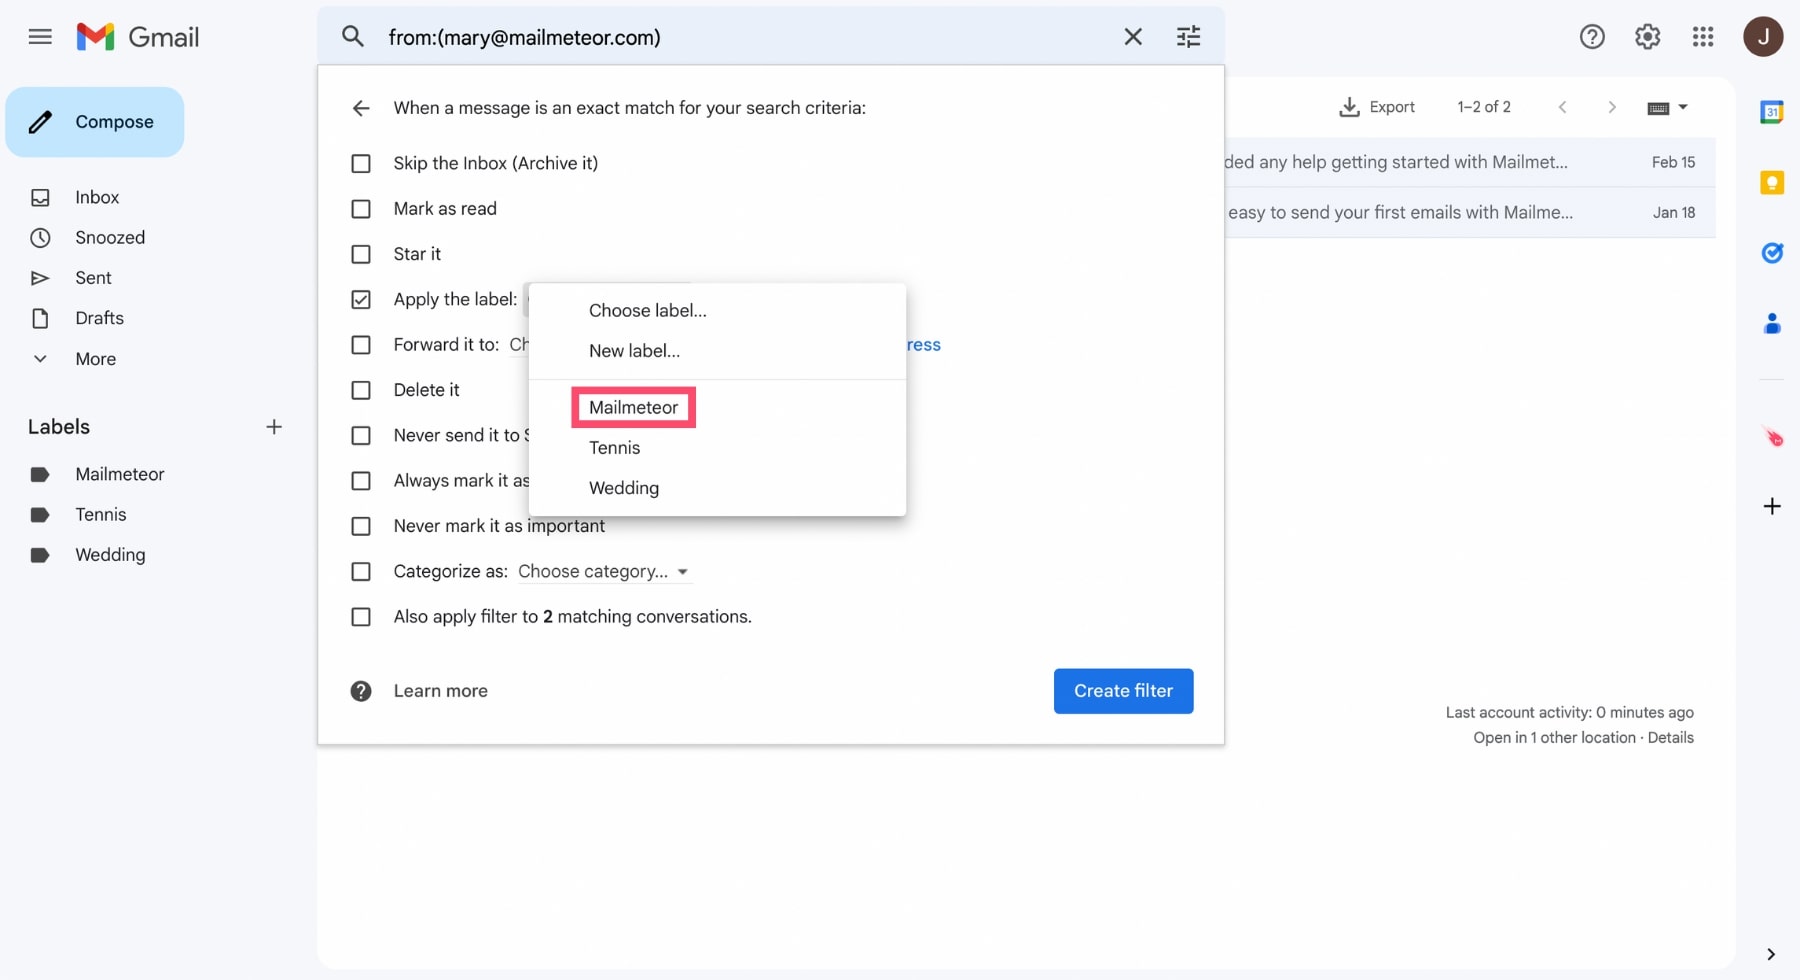Open the main menu hamburger icon

point(40,37)
